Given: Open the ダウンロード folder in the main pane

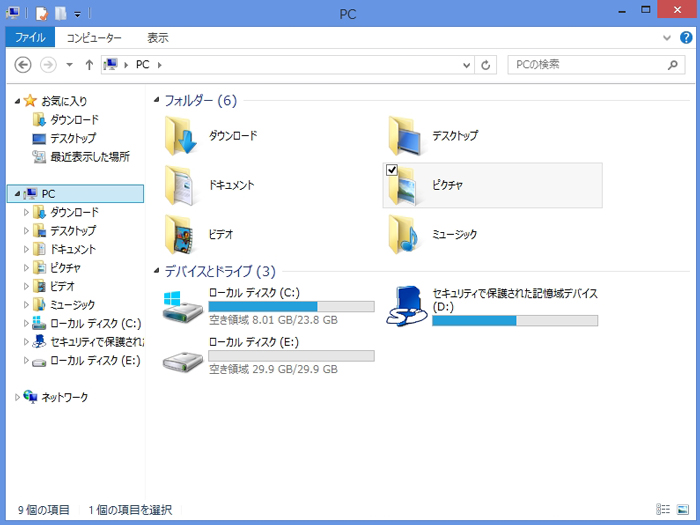Looking at the screenshot, I should click(210, 136).
